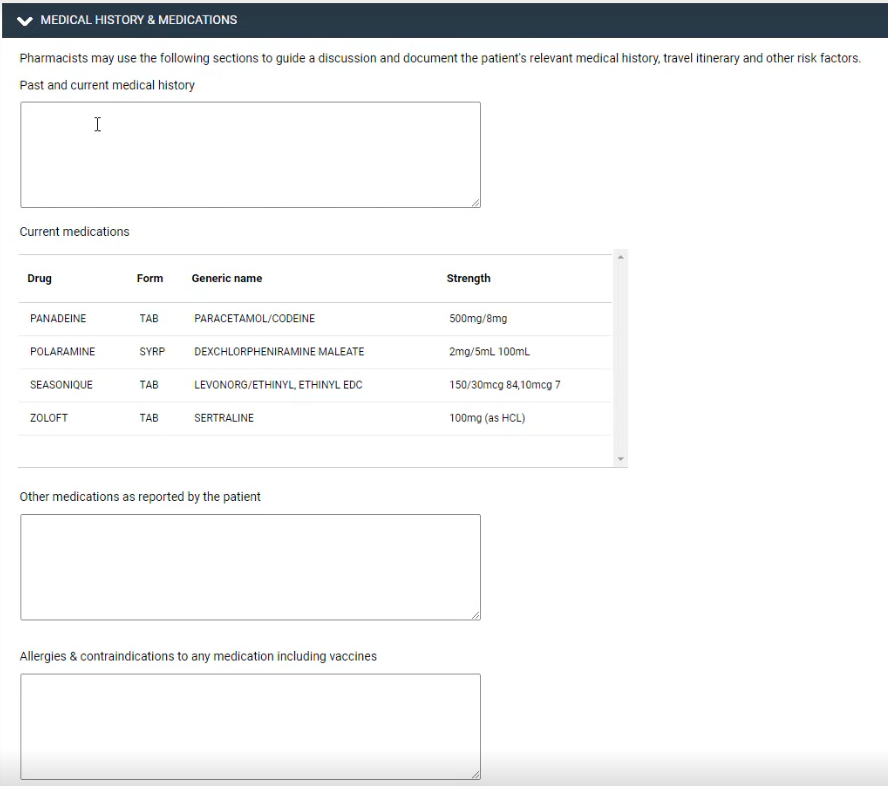Click the other medications textbox resize grip
This screenshot has height=786, width=888.
(476, 615)
